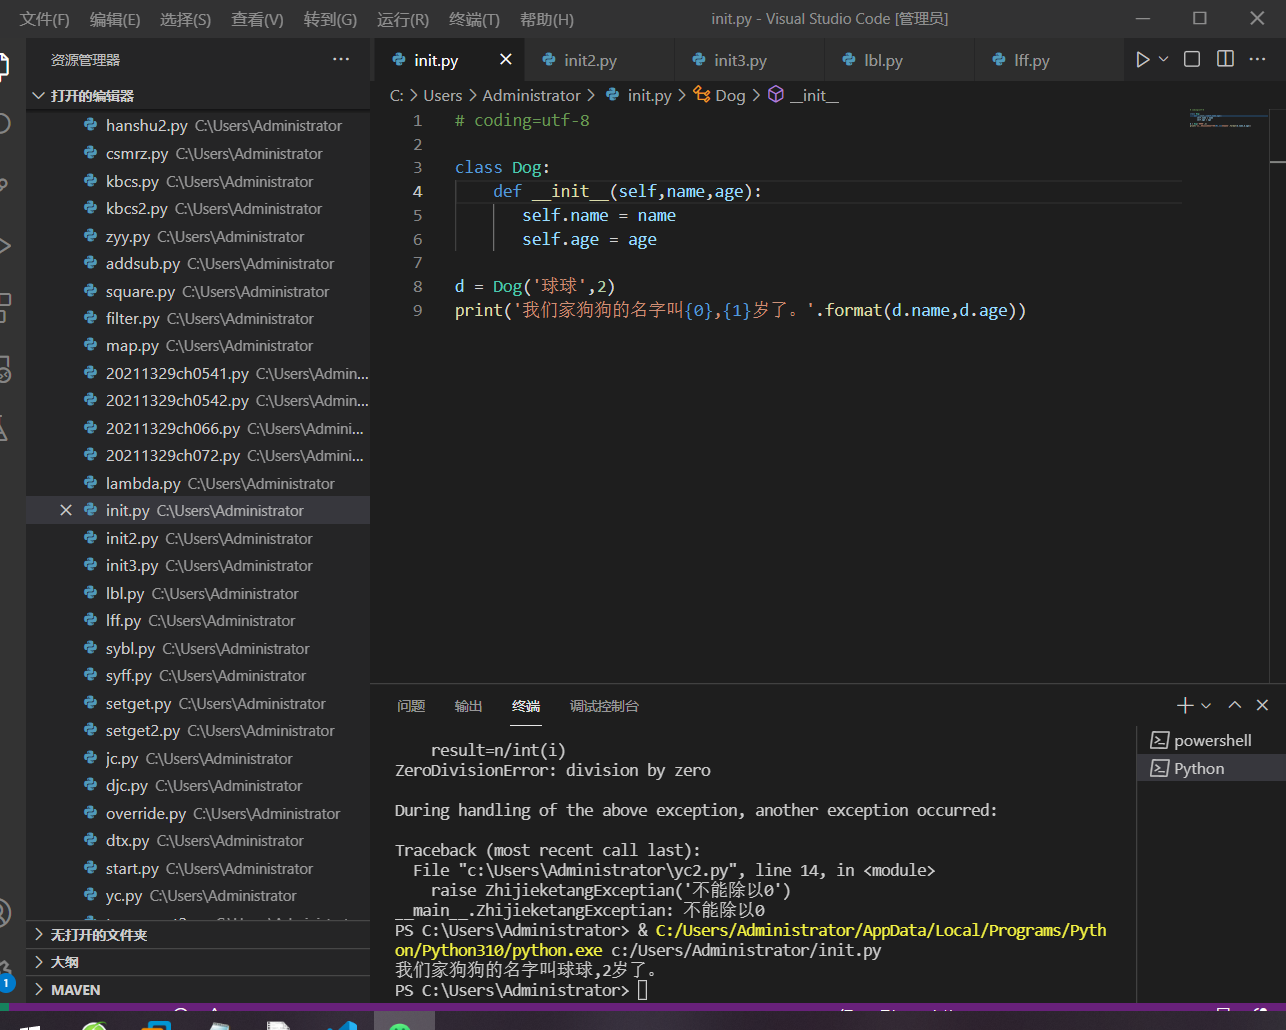Open Explorer panel ellipsis menu

[x=341, y=60]
